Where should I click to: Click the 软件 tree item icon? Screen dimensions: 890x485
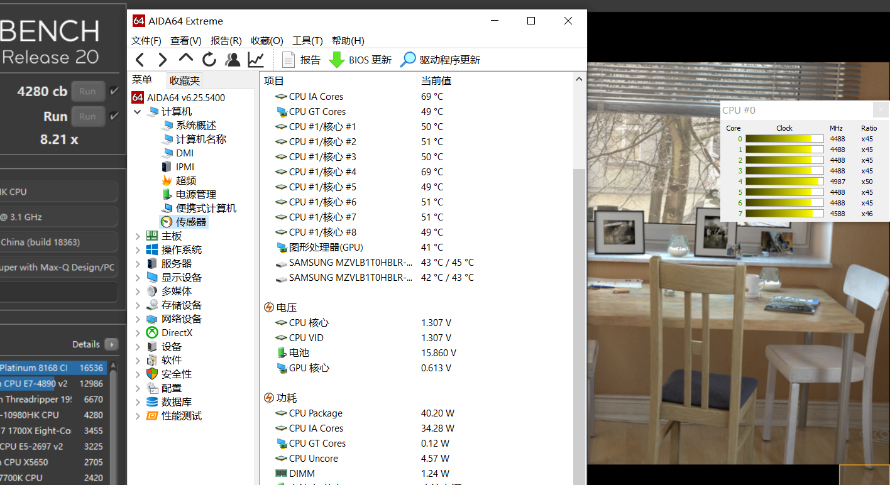tap(152, 360)
